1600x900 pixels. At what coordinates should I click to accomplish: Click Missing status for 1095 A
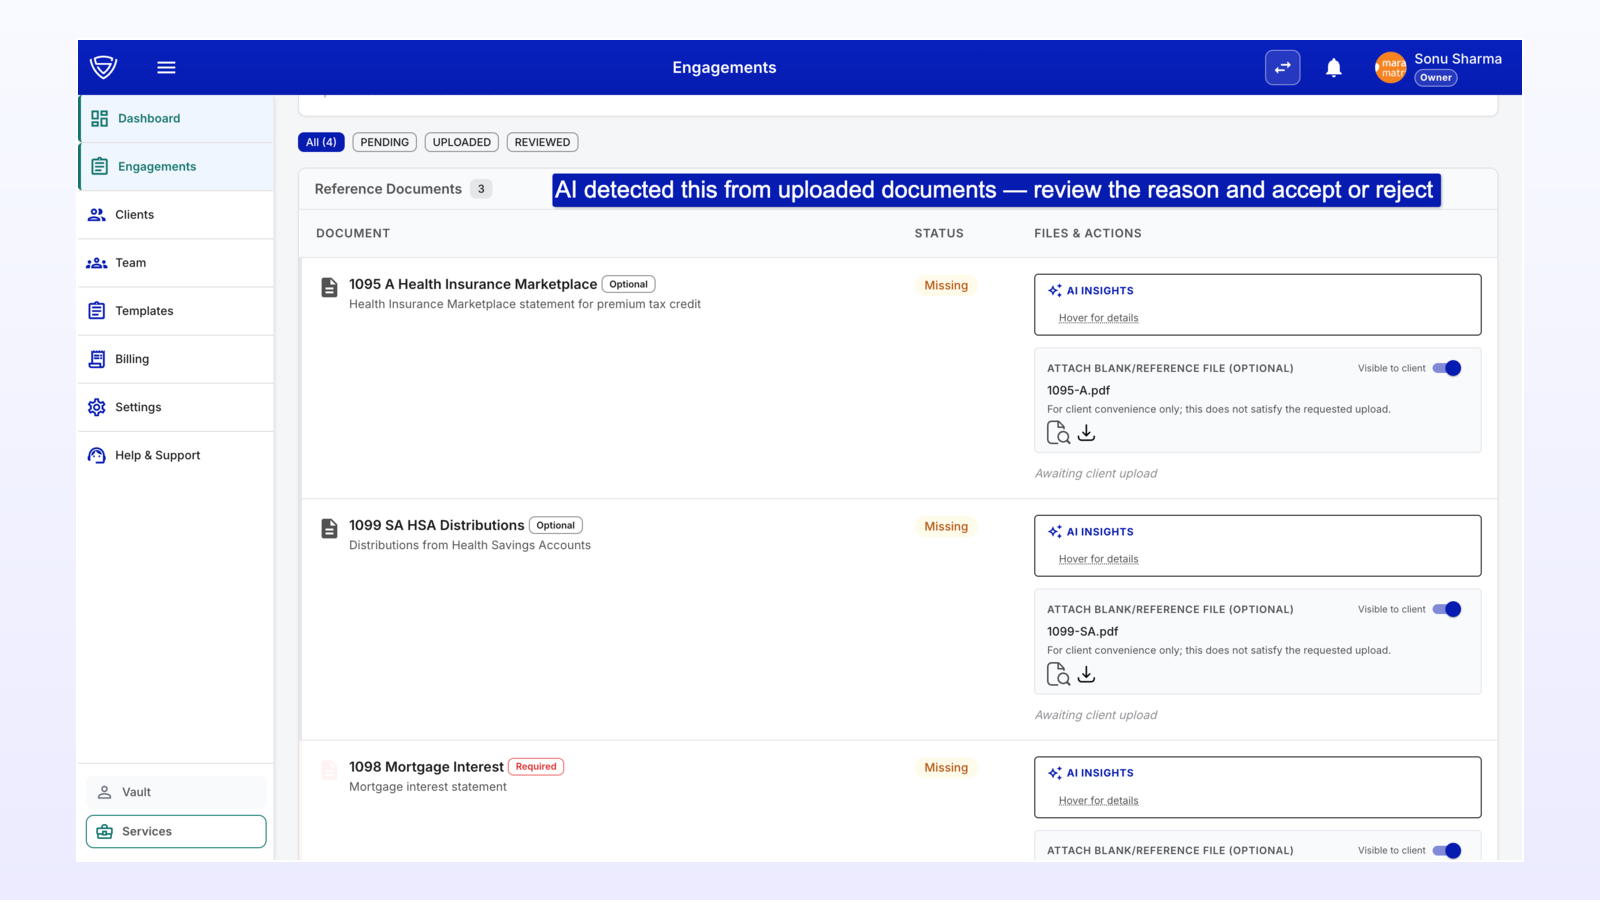[946, 285]
